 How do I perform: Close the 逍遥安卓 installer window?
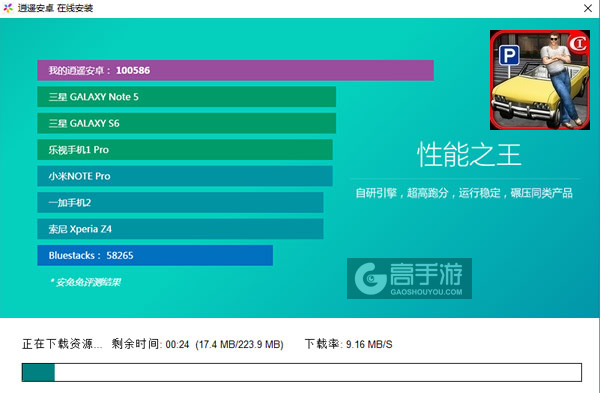pos(588,8)
